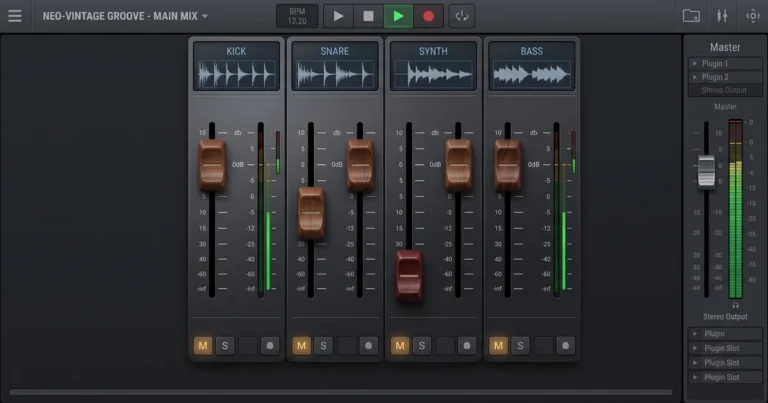
Task: Click the BASS small peak meter
Action: [x=574, y=152]
